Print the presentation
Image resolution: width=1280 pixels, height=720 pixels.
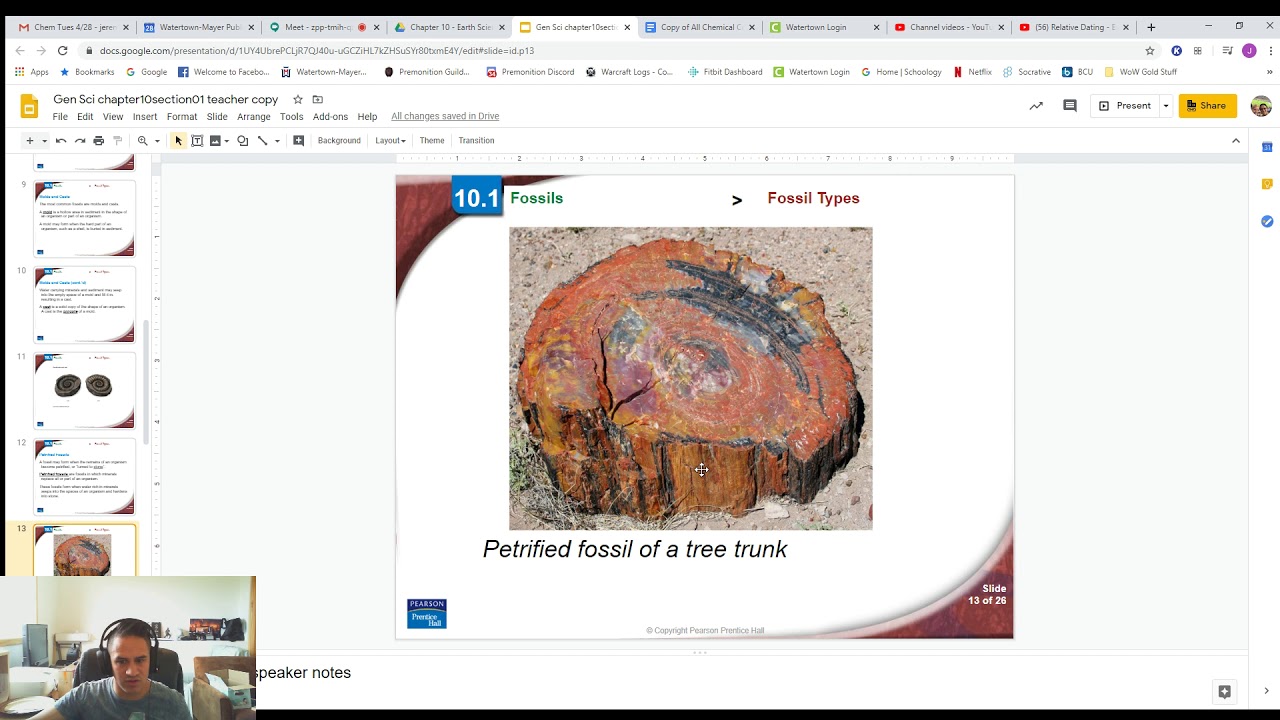pos(98,141)
